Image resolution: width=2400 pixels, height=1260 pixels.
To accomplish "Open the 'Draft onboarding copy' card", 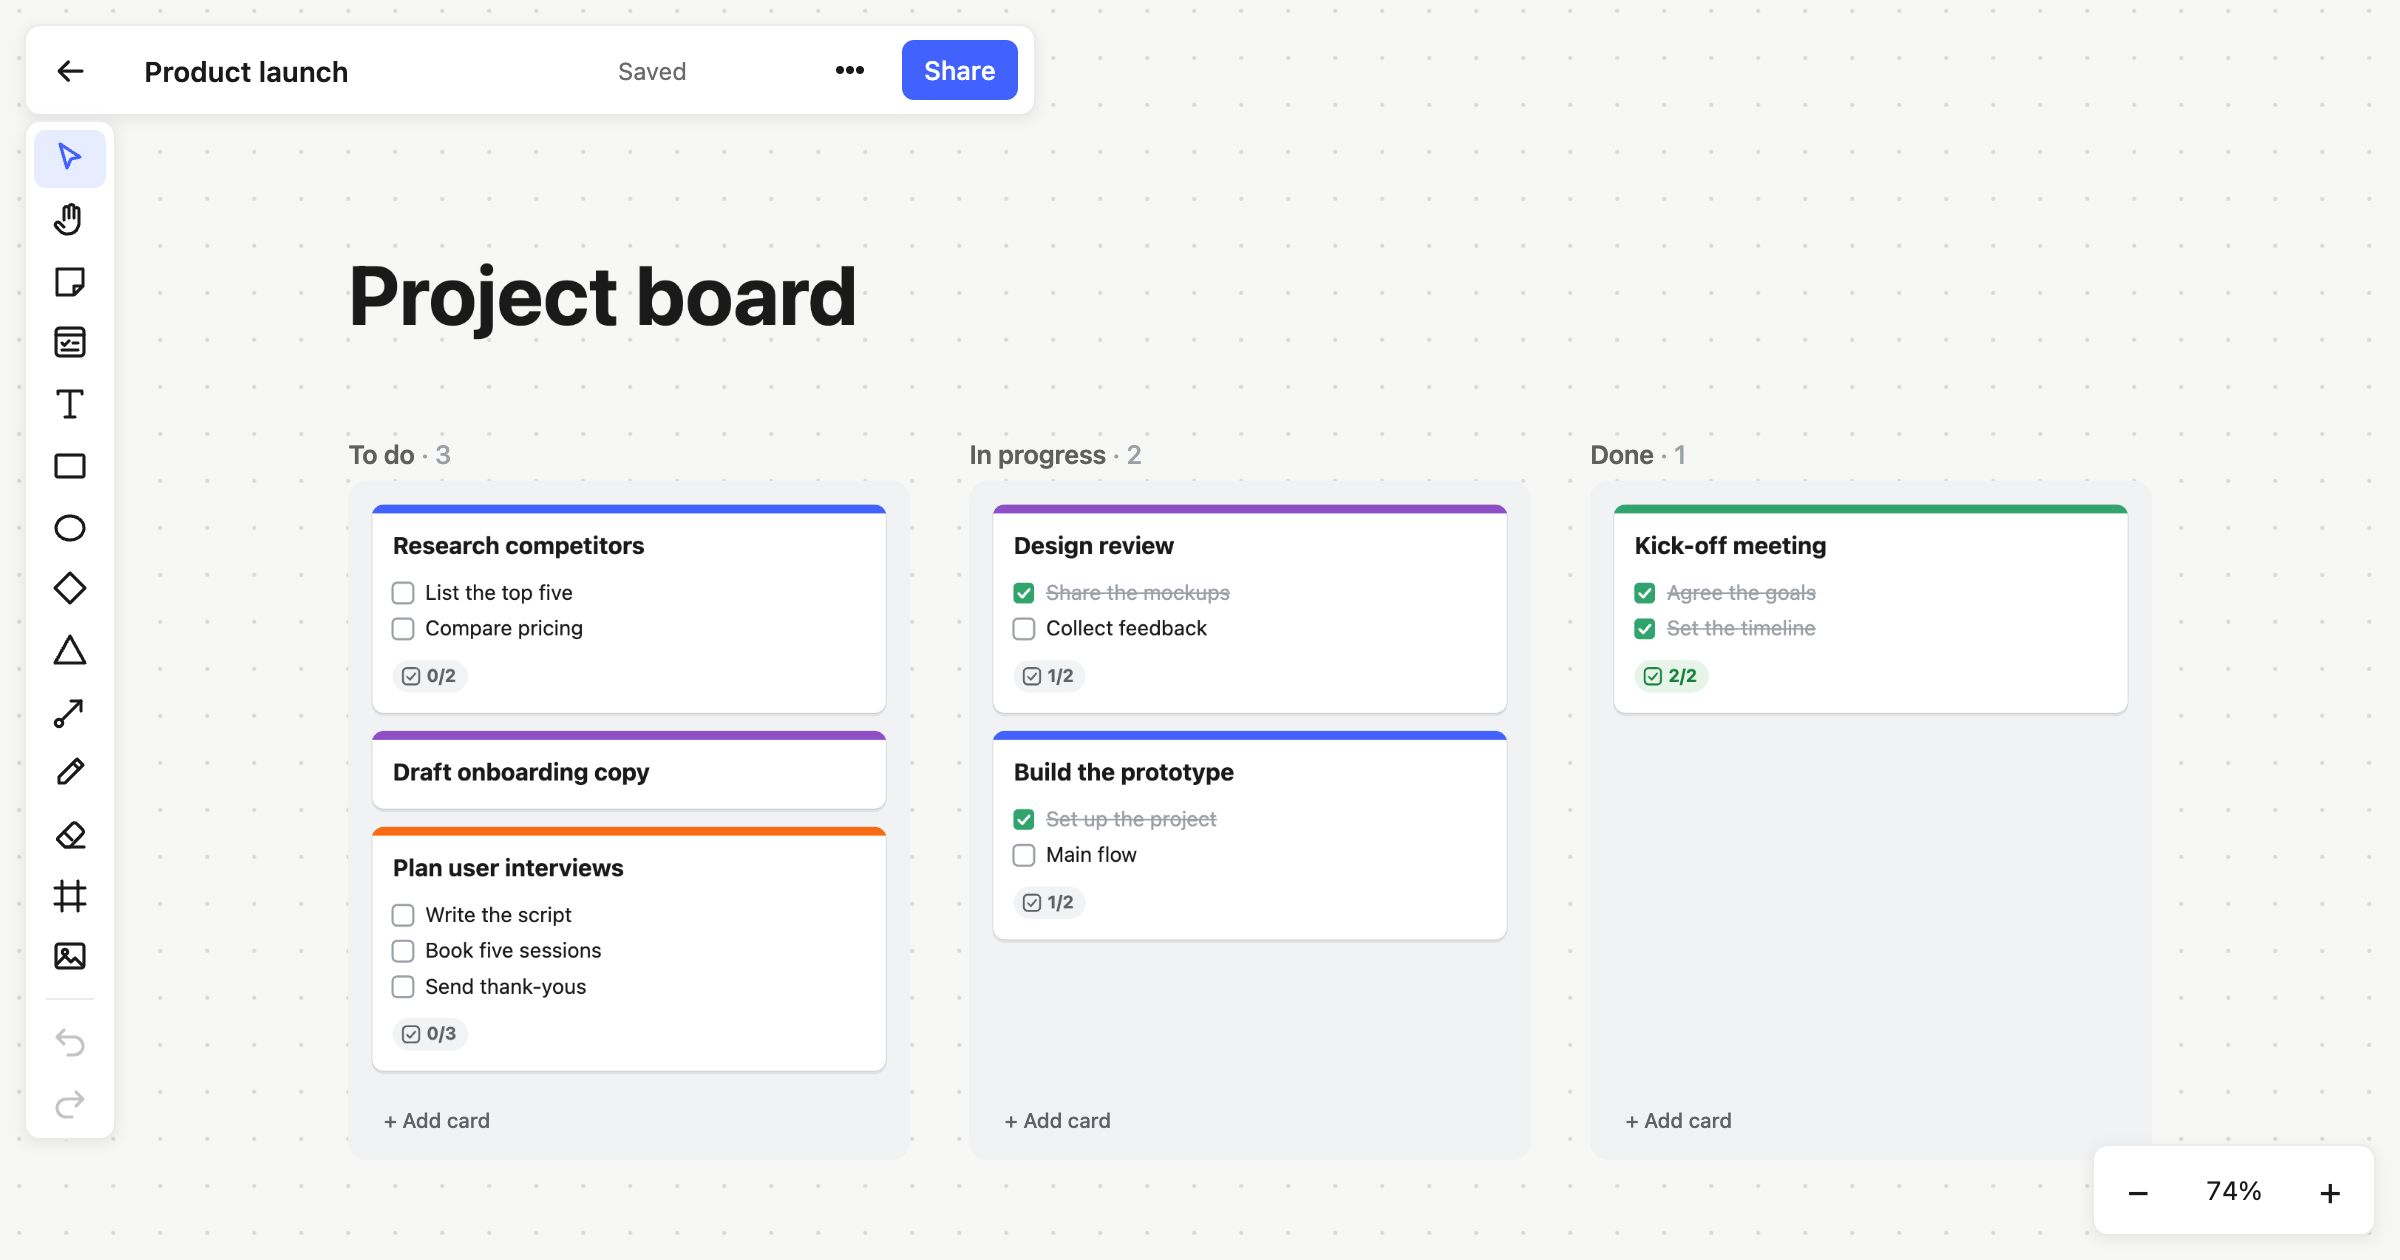I will pos(629,772).
